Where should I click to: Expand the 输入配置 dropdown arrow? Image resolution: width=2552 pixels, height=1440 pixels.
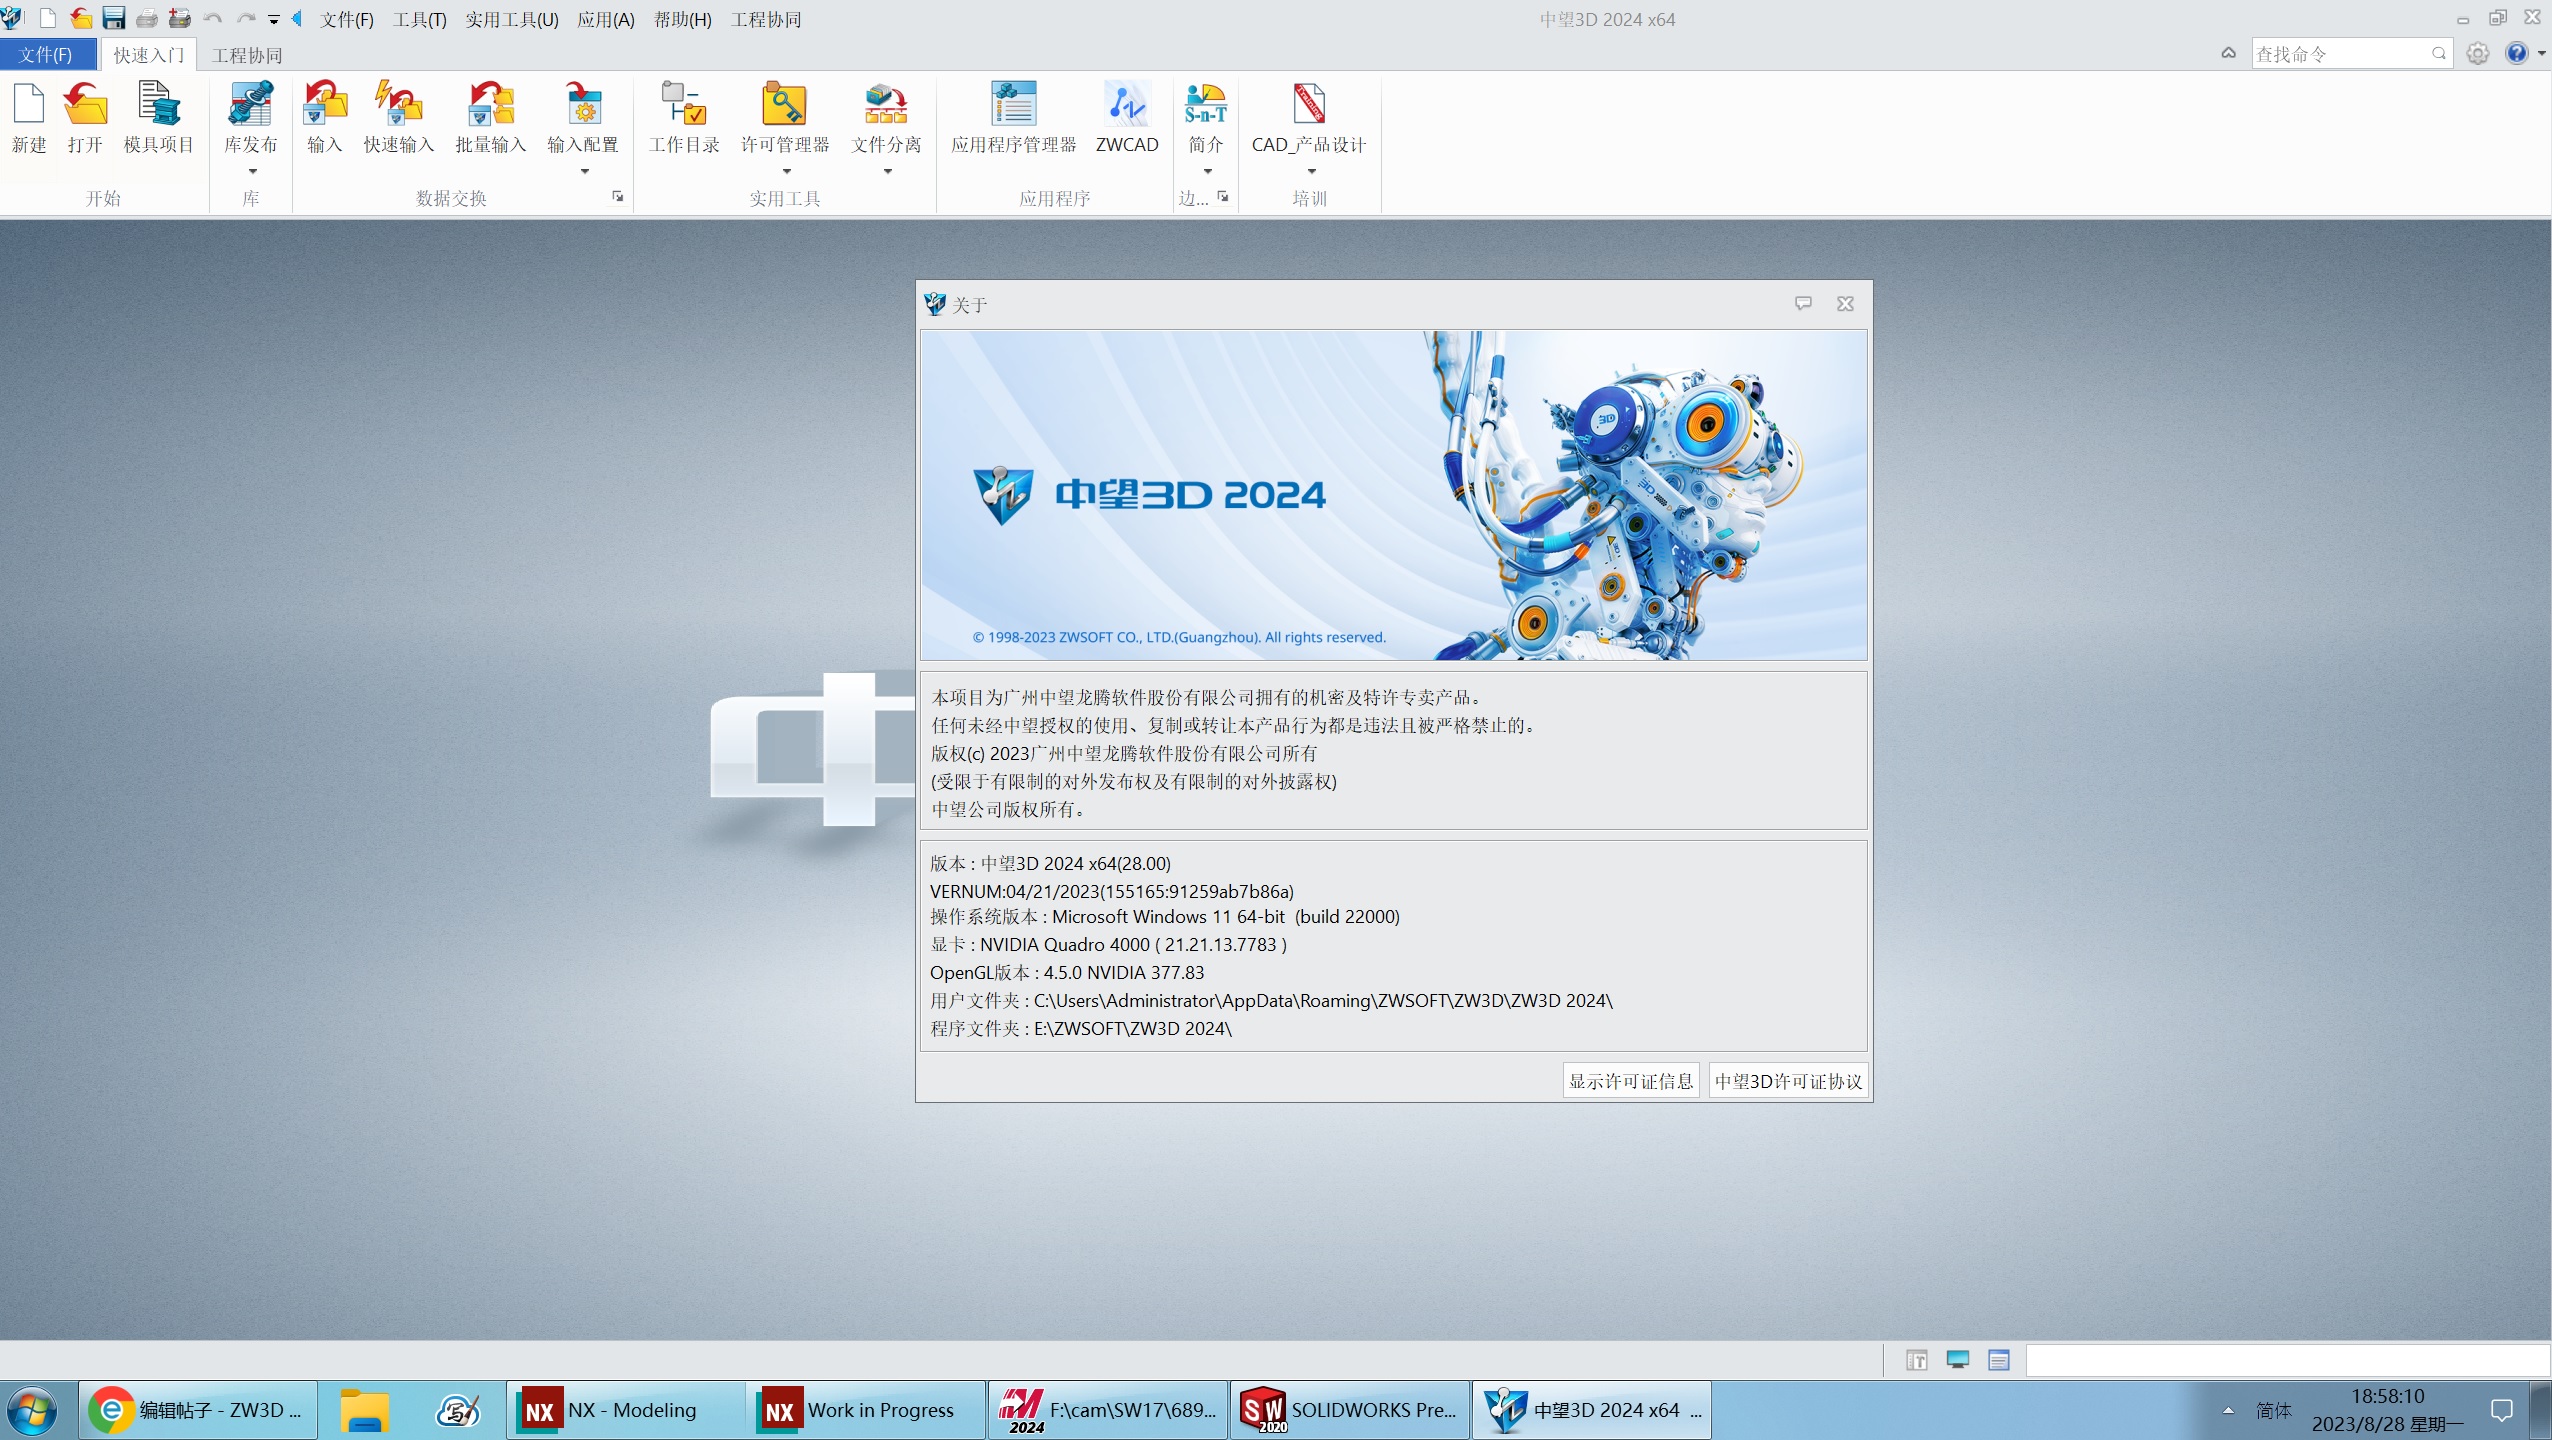click(x=585, y=171)
